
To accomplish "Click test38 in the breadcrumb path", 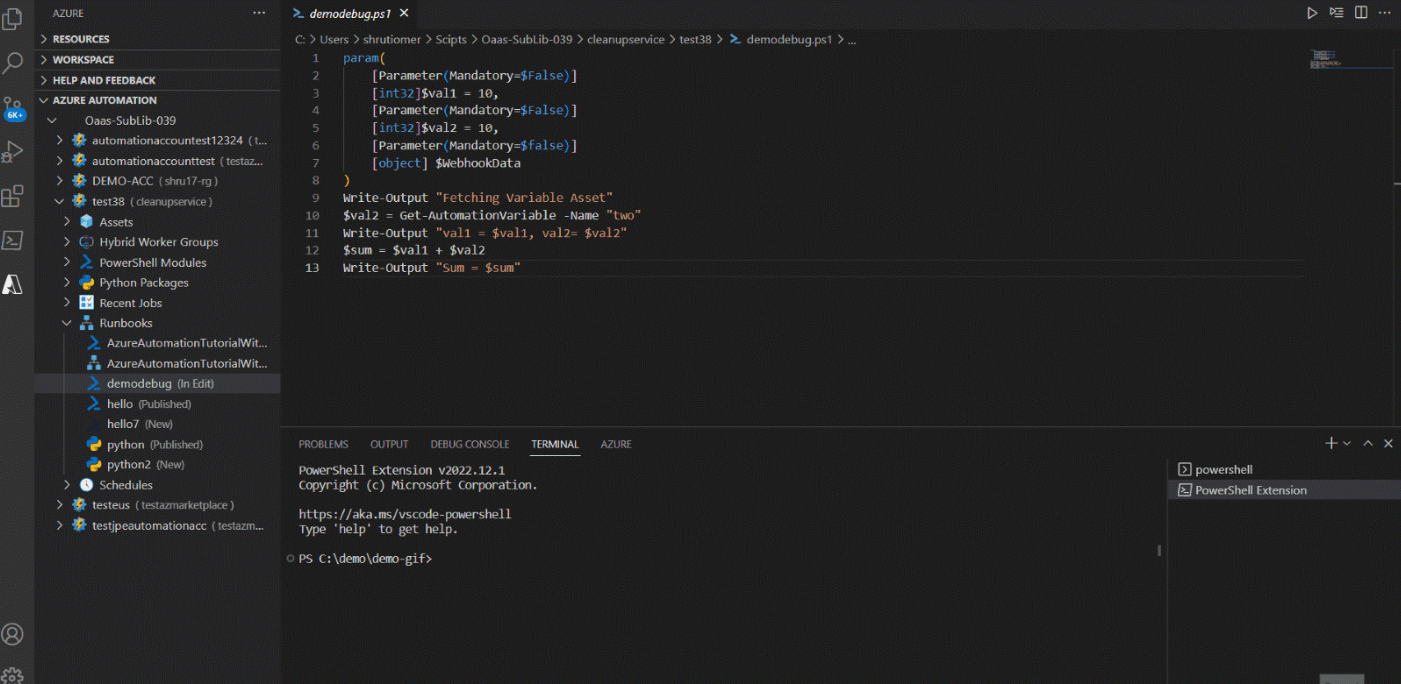I will [x=697, y=39].
